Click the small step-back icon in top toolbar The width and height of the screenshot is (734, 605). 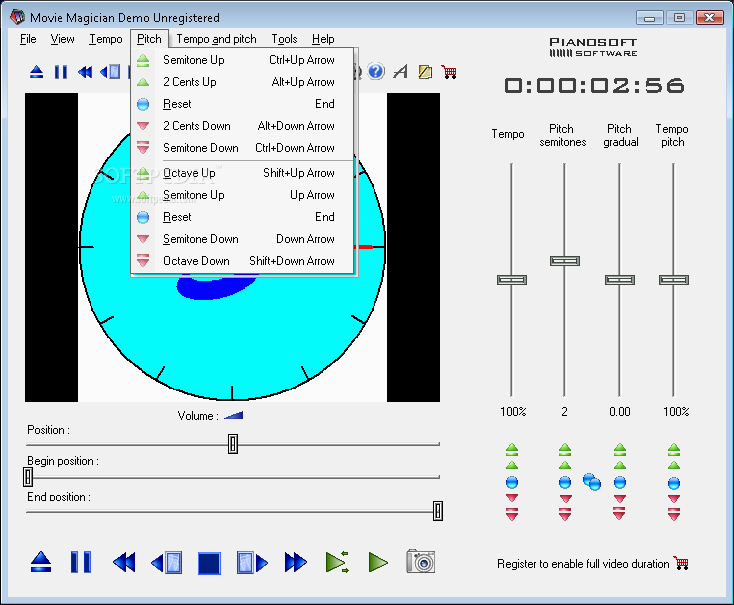point(110,72)
